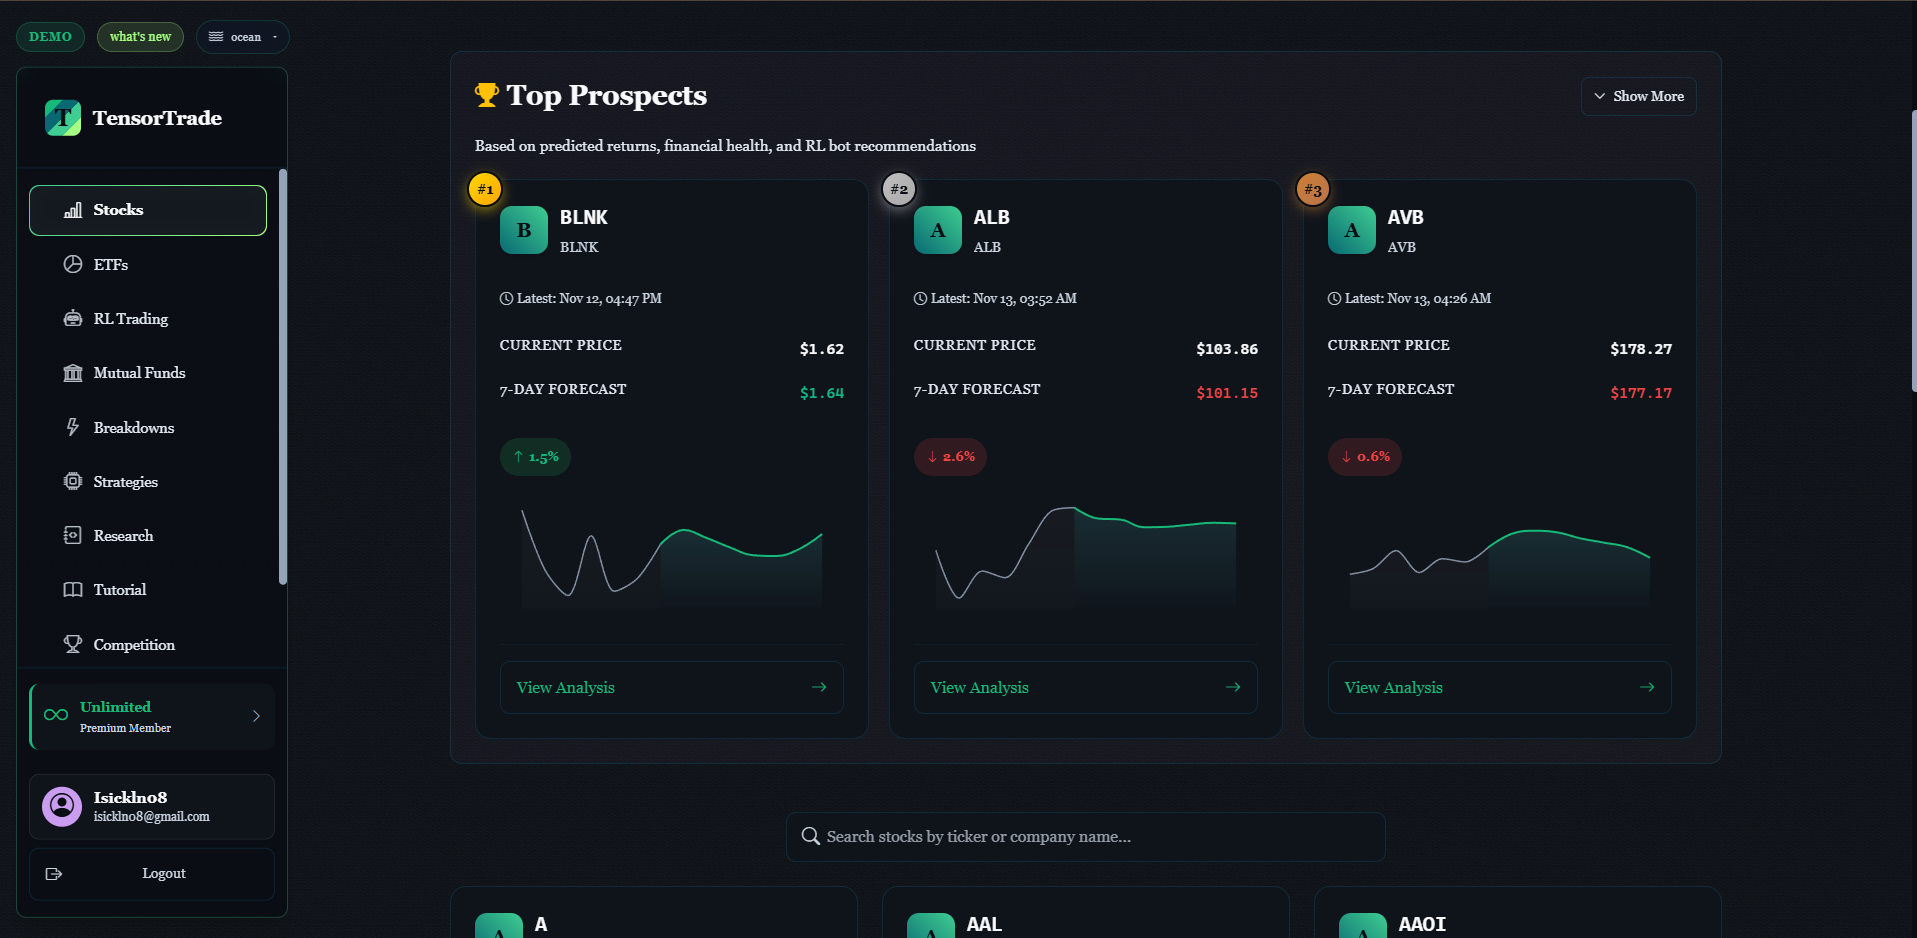
Task: Click the Research icon in sidebar
Action: pos(73,535)
